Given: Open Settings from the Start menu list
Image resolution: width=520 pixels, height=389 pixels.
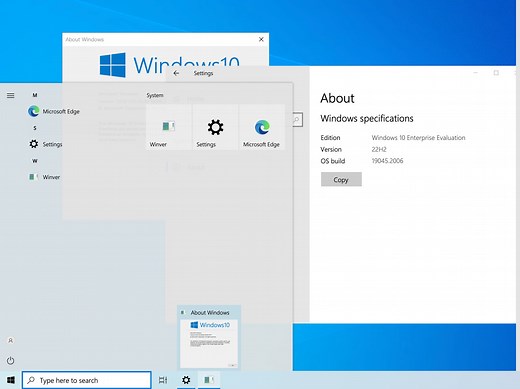Looking at the screenshot, I should (45, 144).
